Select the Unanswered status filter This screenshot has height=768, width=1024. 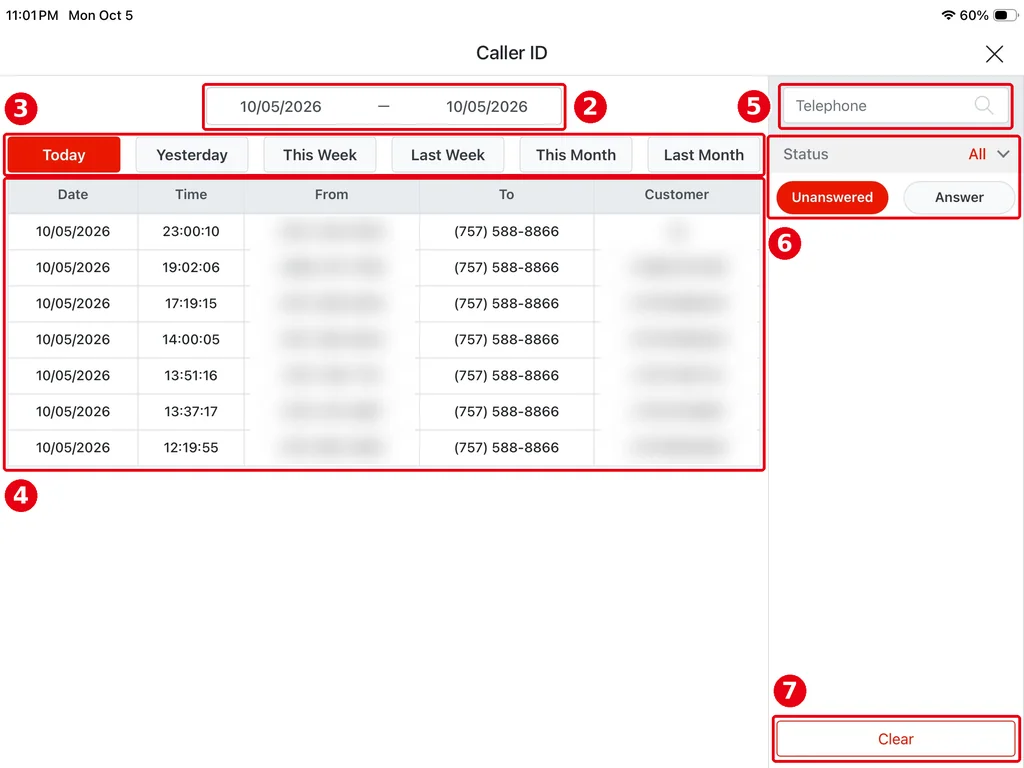tap(832, 197)
